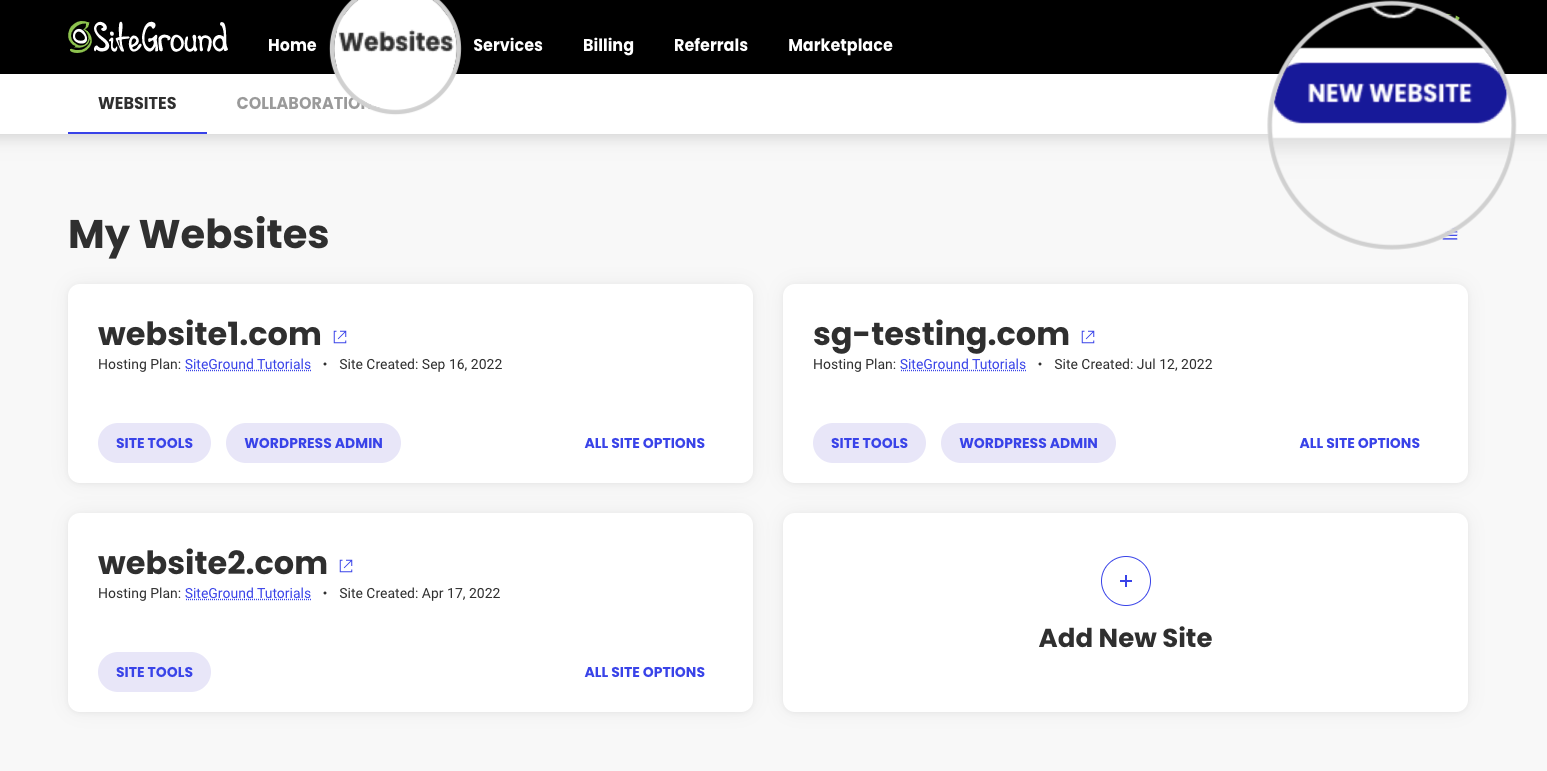The image size is (1547, 771).
Task: Go to Home in top navigation
Action: pos(292,45)
